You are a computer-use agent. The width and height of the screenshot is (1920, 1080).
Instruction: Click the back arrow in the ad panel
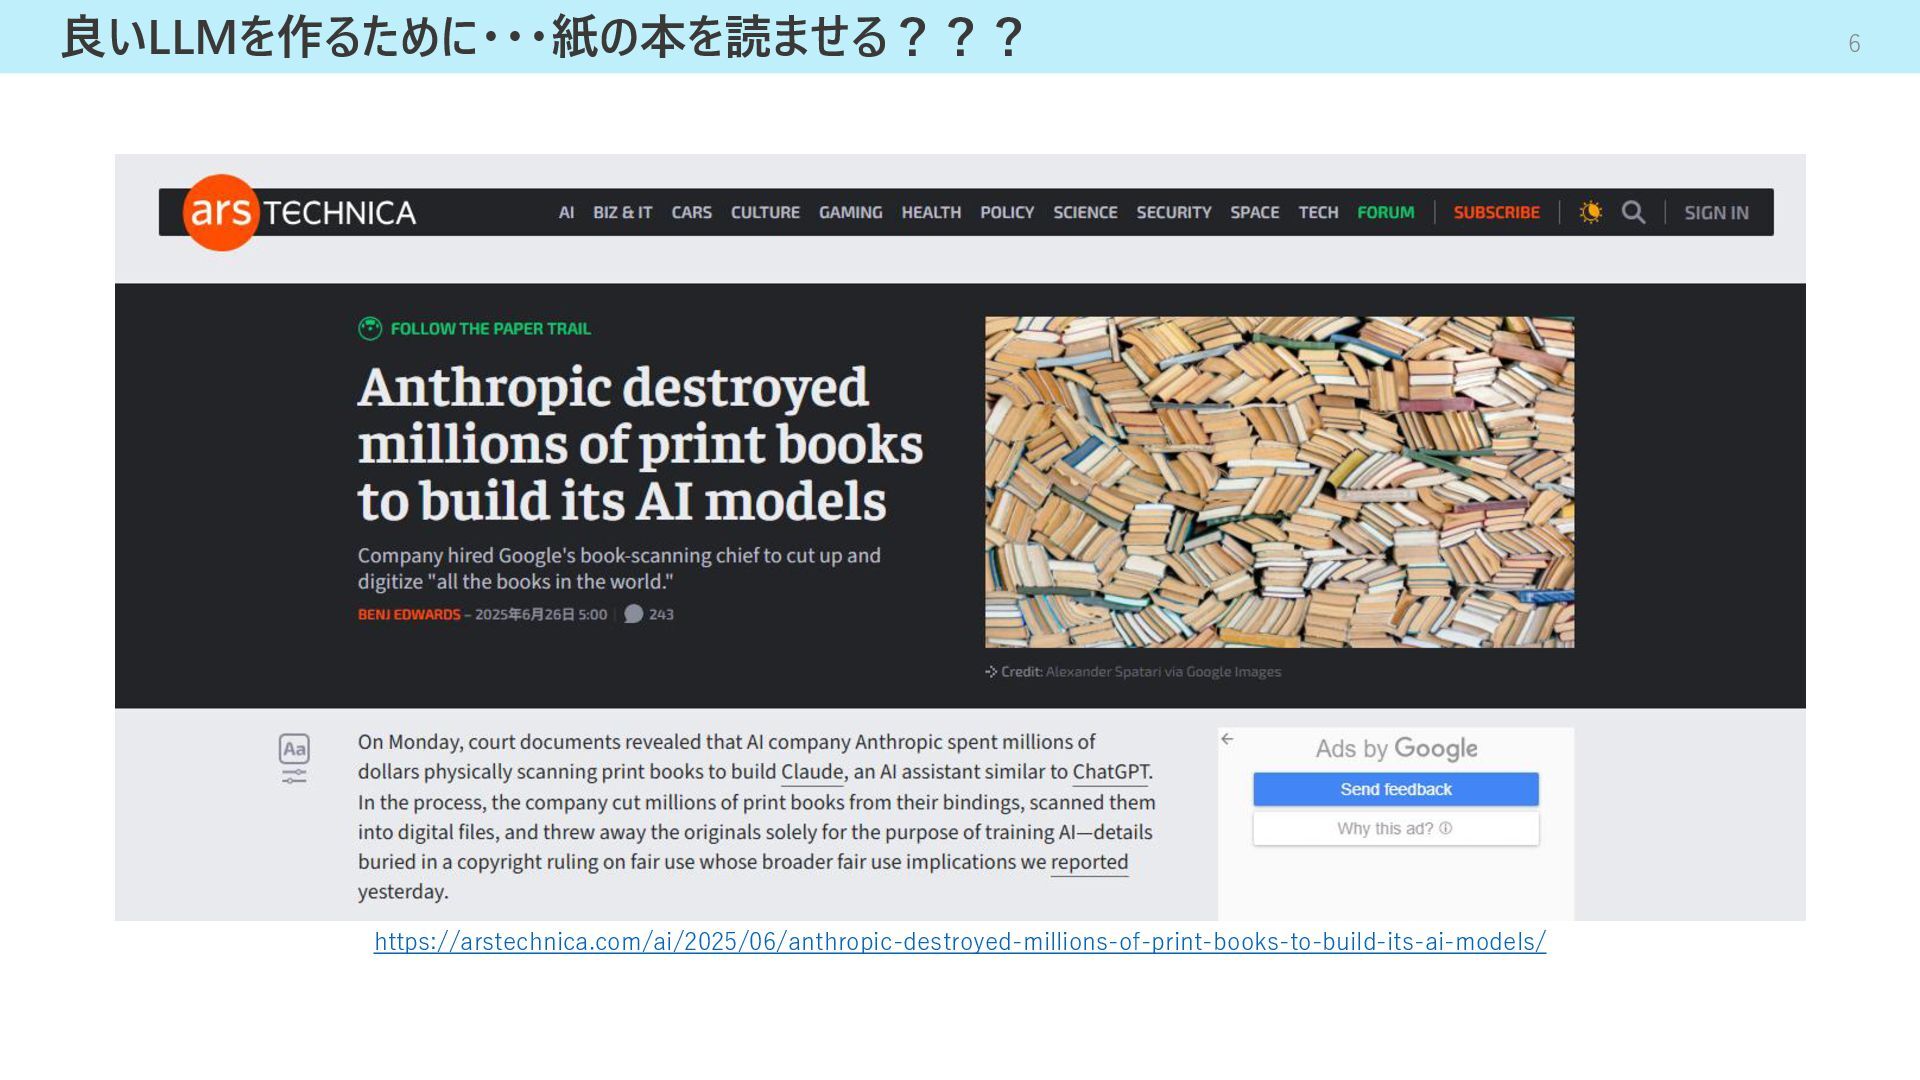click(1227, 739)
